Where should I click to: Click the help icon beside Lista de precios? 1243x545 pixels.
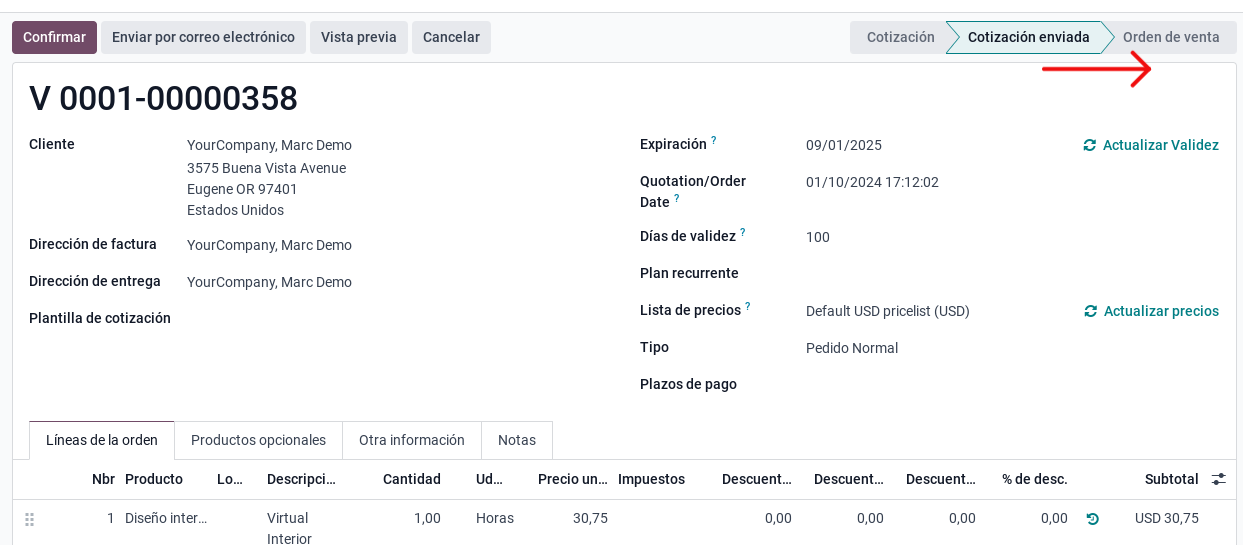[748, 307]
